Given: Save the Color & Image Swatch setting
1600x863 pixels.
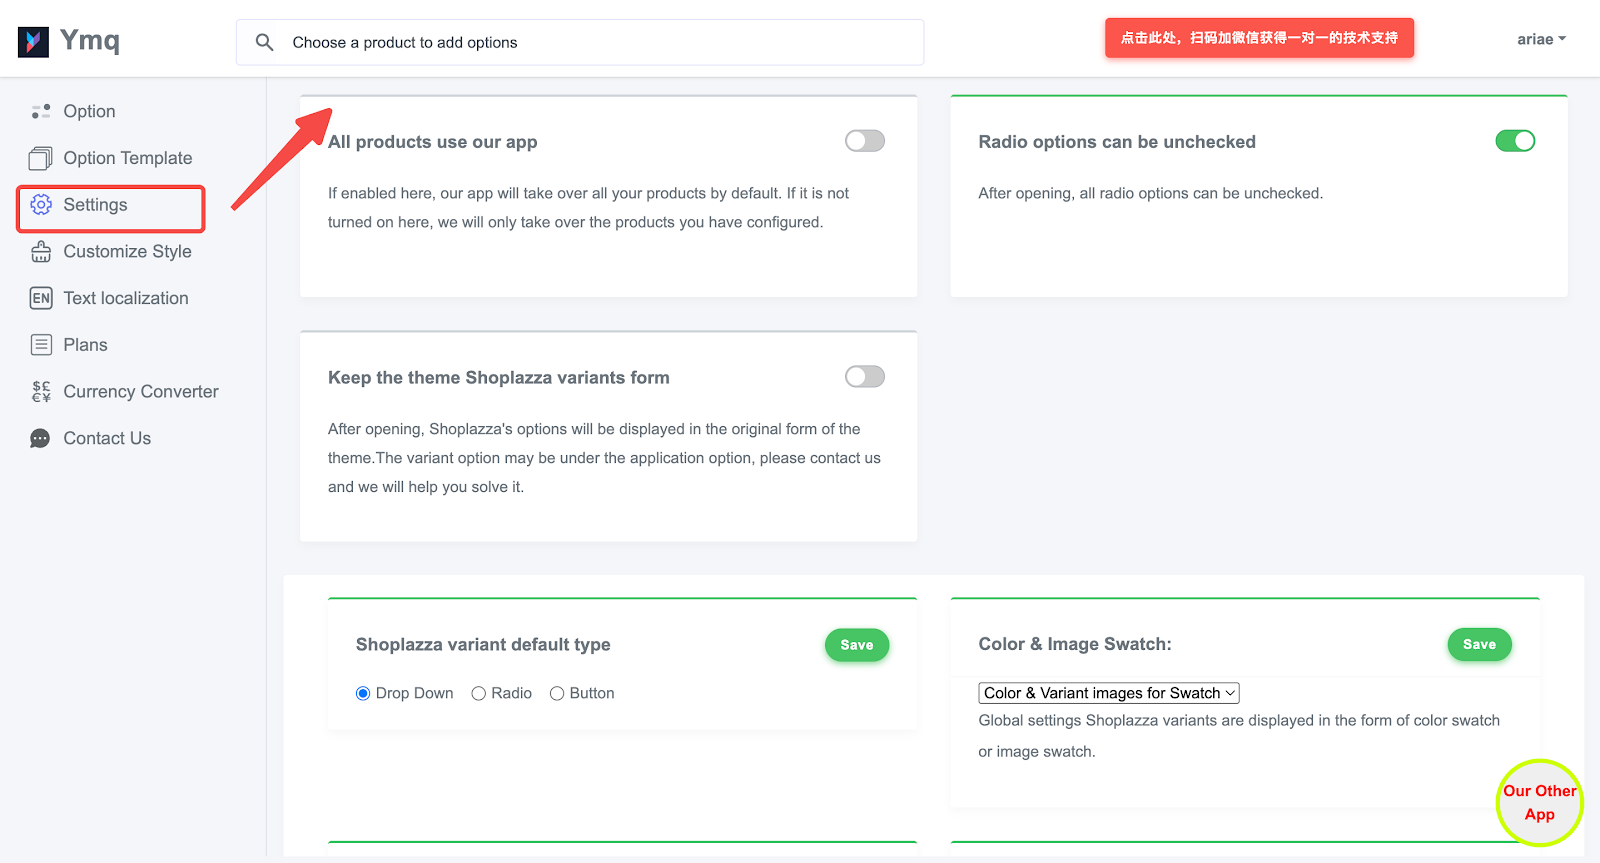Looking at the screenshot, I should [1479, 645].
